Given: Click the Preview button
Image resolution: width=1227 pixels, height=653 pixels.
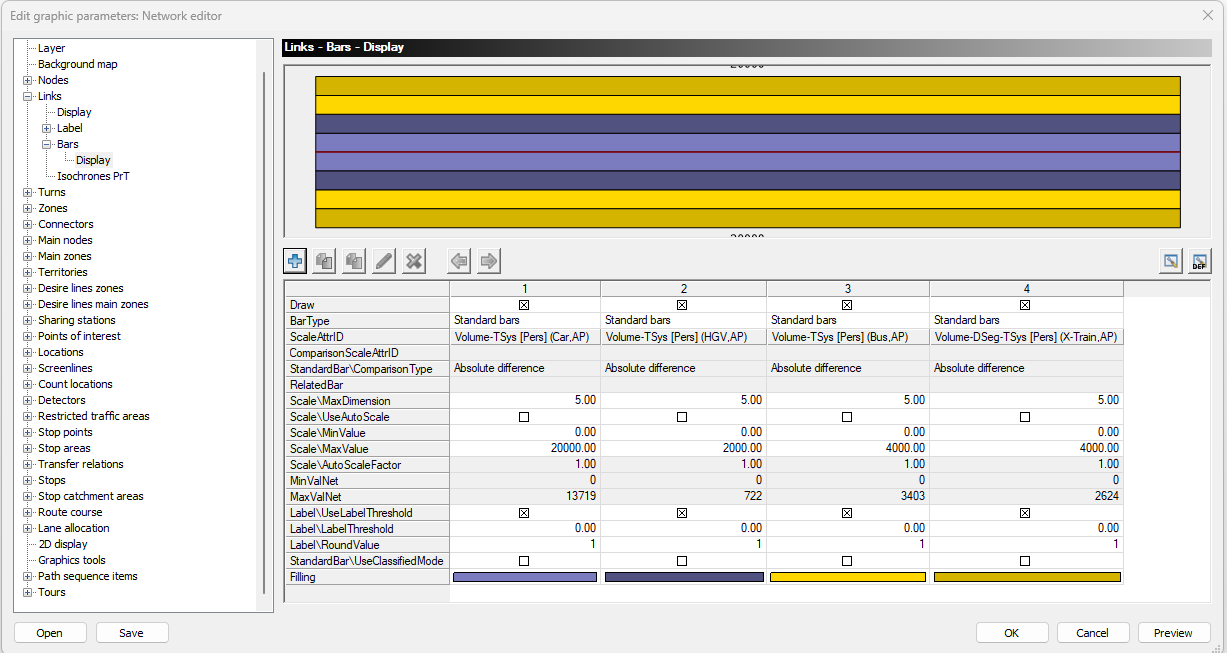Looking at the screenshot, I should [1173, 633].
